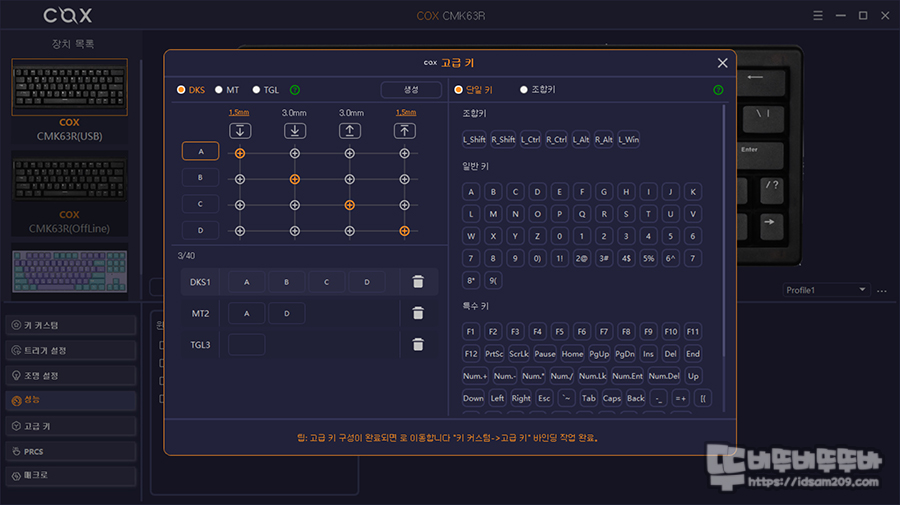Open 성능 in the sidebar
Image resolution: width=900 pixels, height=505 pixels.
(x=71, y=401)
